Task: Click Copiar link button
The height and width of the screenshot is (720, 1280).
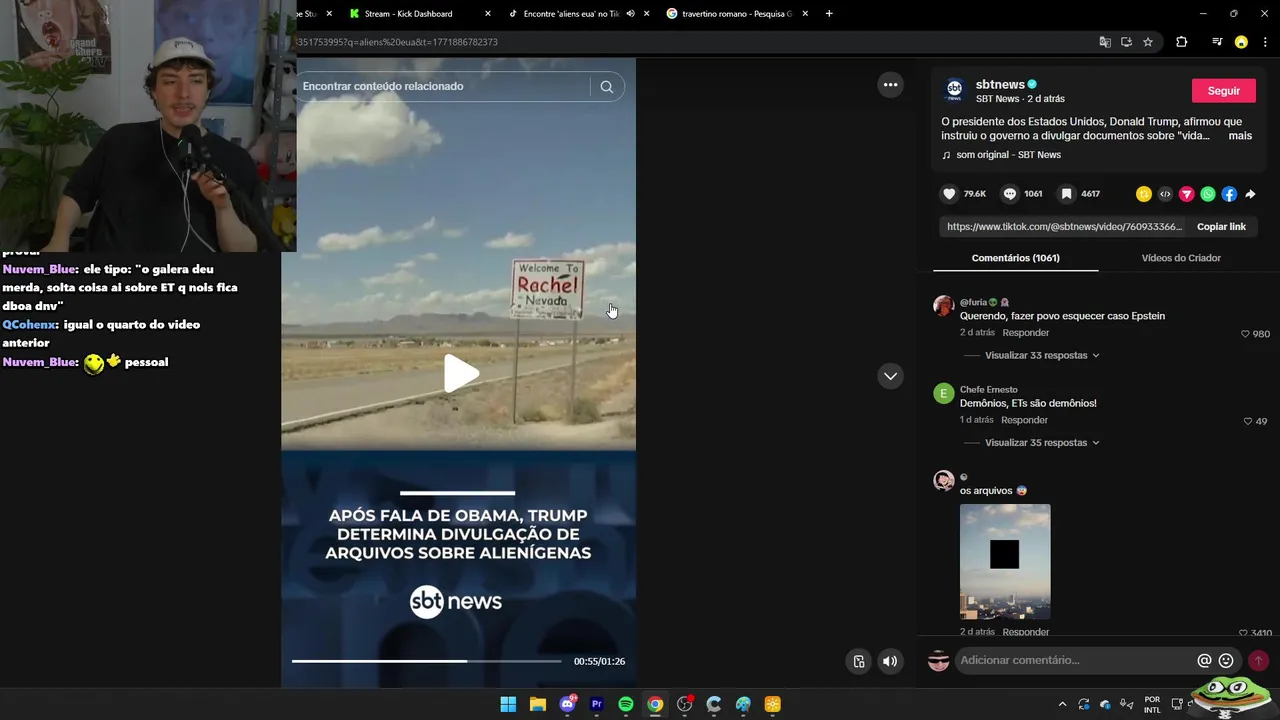Action: pyautogui.click(x=1221, y=227)
